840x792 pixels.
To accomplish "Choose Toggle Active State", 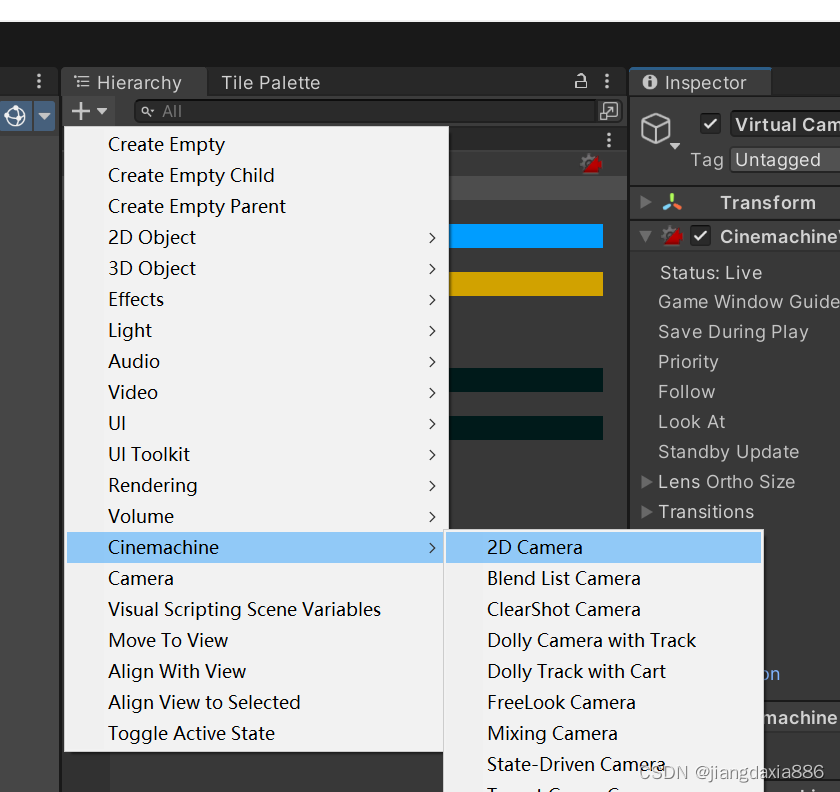I will click(256, 734).
